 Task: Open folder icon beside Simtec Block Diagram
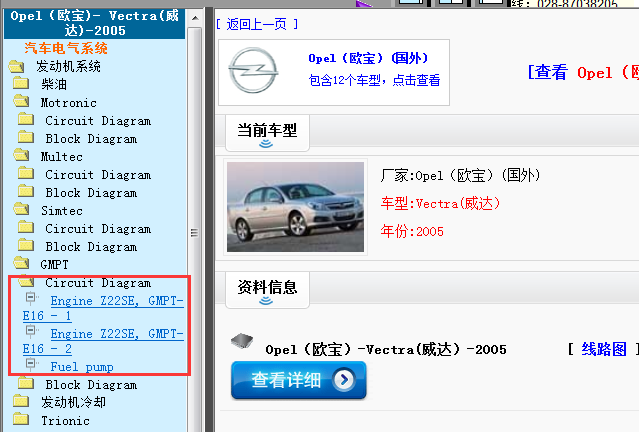tap(26, 245)
